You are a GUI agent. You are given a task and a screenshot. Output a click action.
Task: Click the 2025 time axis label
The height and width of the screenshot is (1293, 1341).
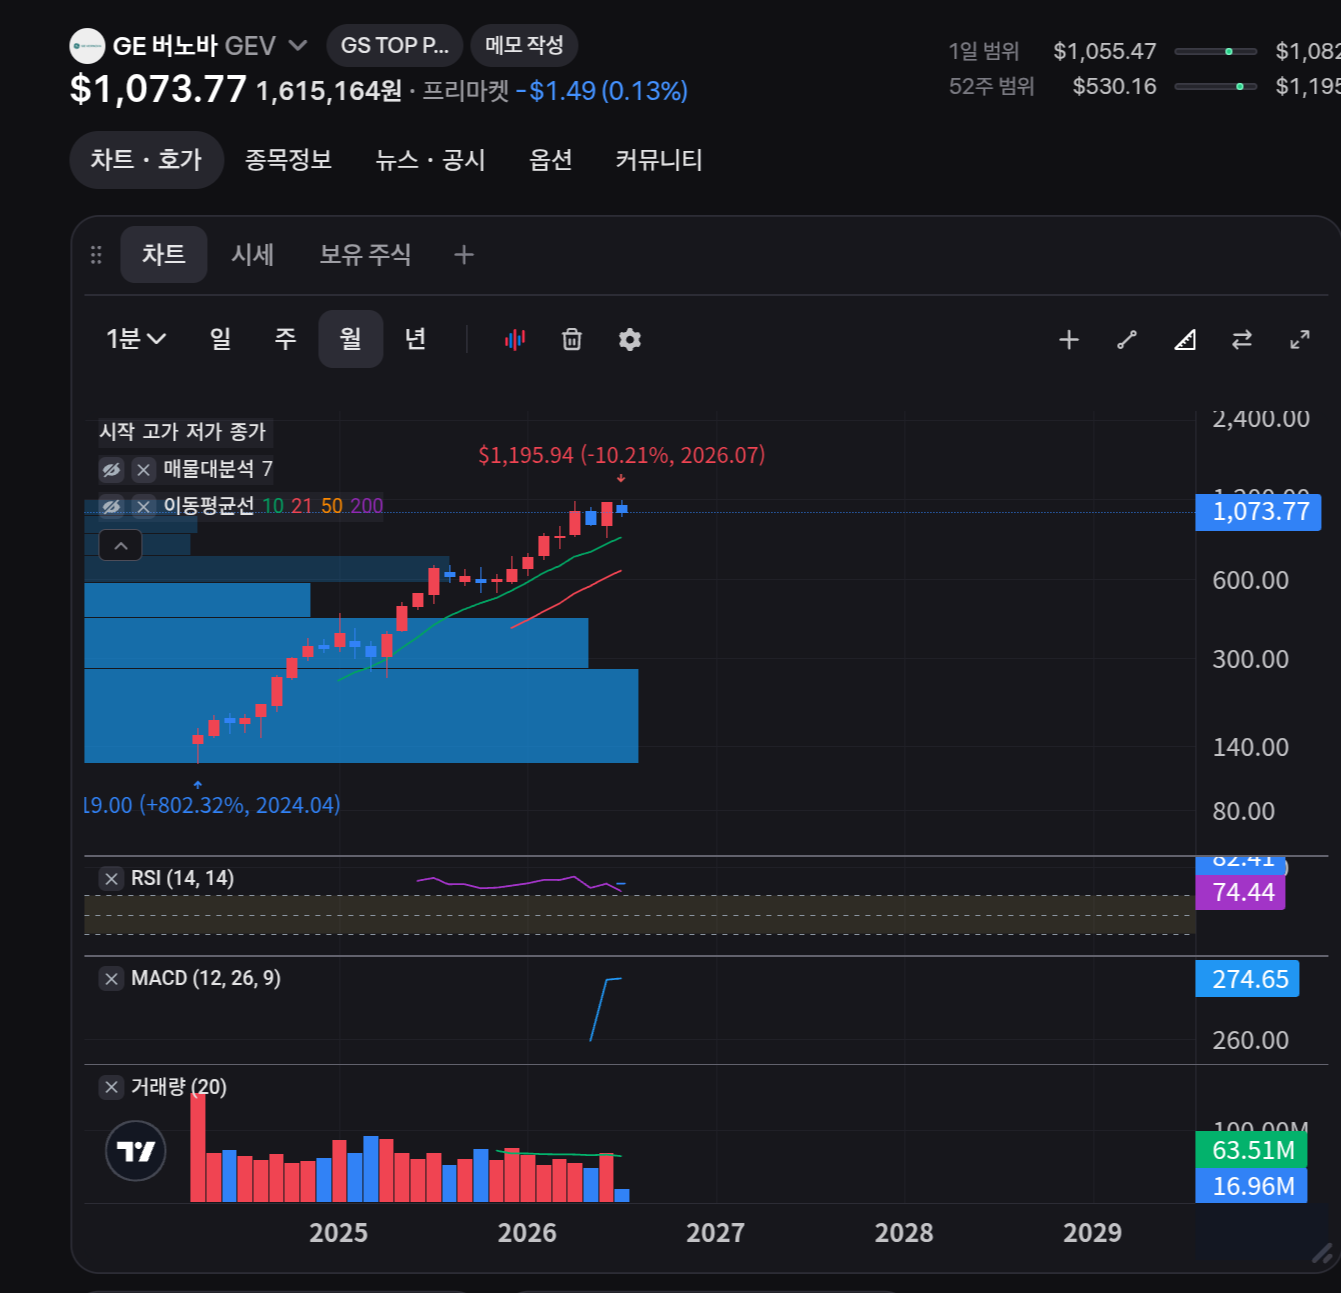(338, 1233)
